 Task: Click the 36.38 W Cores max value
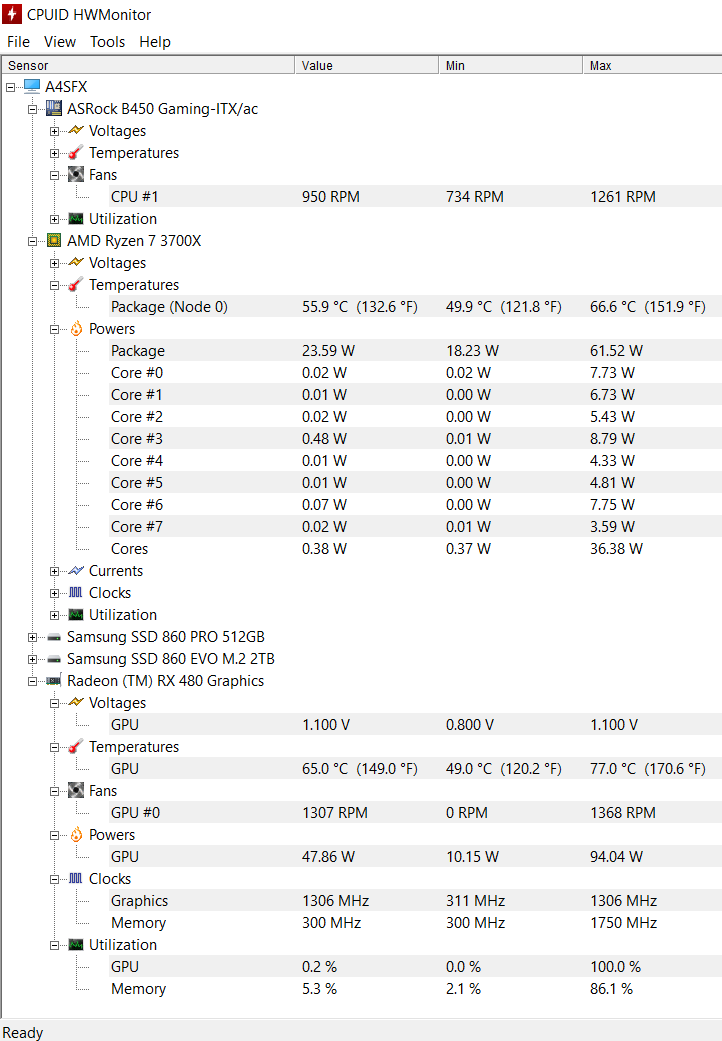[616, 548]
